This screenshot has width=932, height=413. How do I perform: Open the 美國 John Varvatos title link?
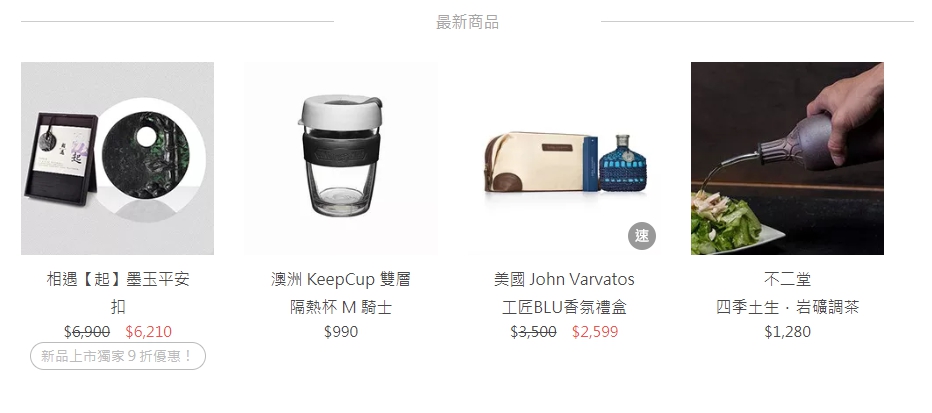point(564,279)
